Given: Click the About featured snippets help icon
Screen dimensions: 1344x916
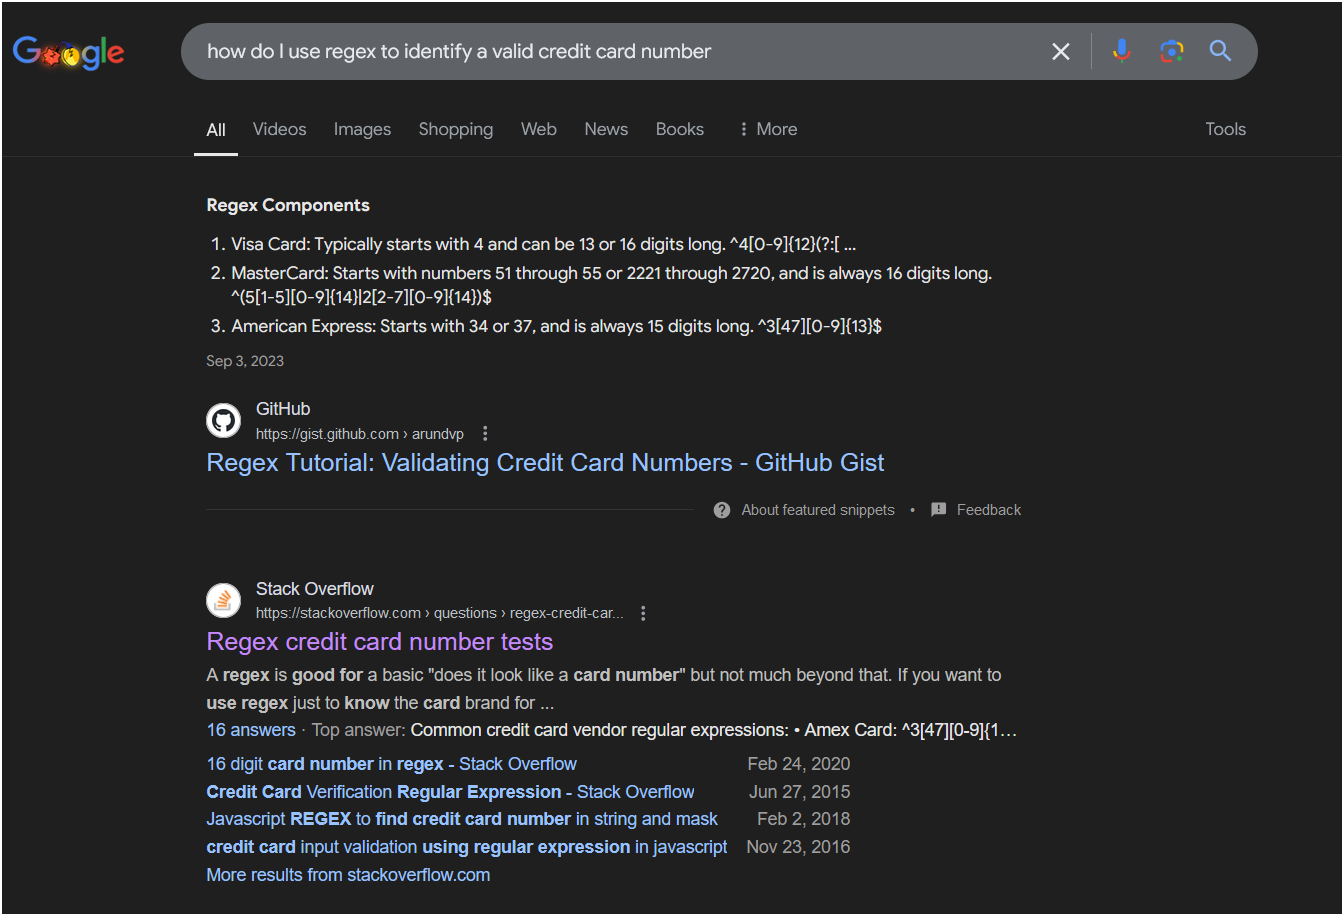Looking at the screenshot, I should [722, 510].
